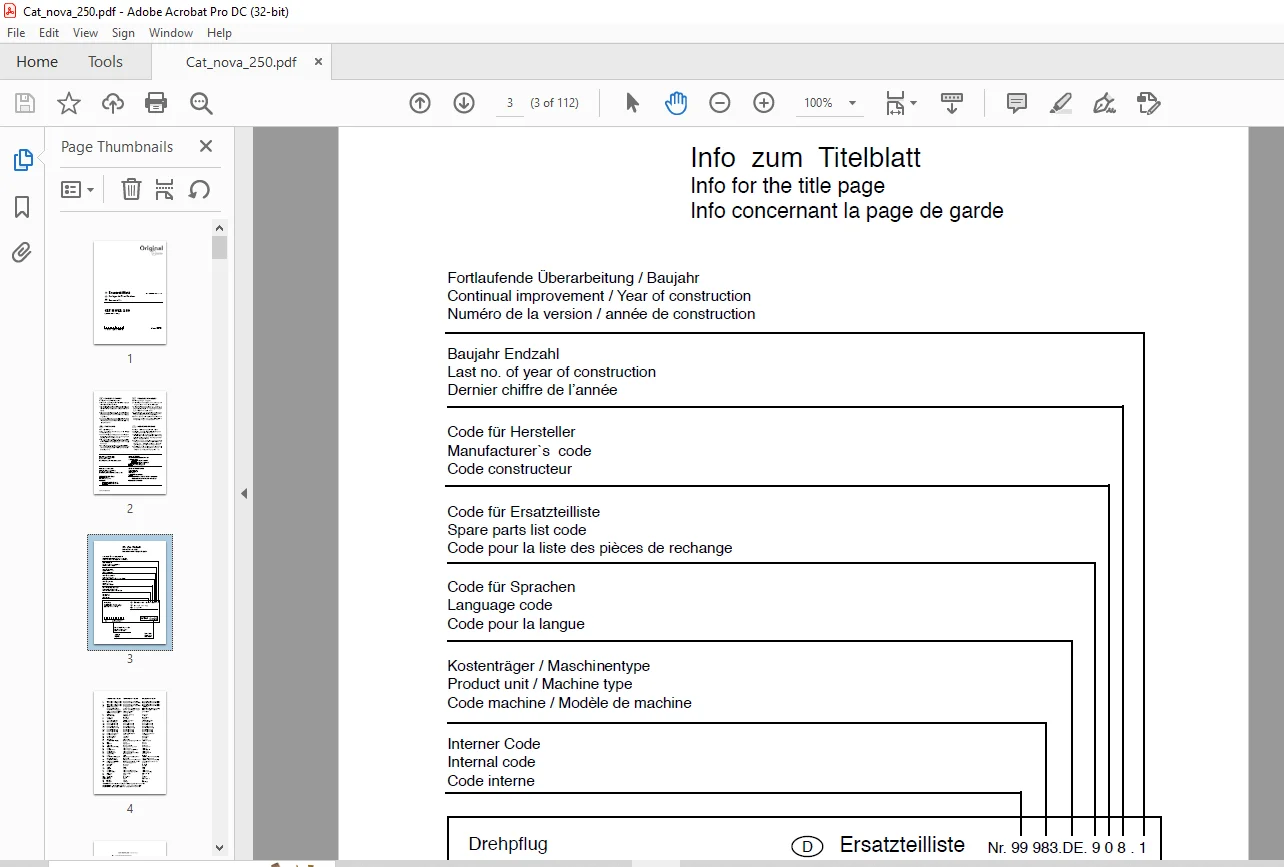Open the Sign menu
Image resolution: width=1284 pixels, height=867 pixels.
123,33
